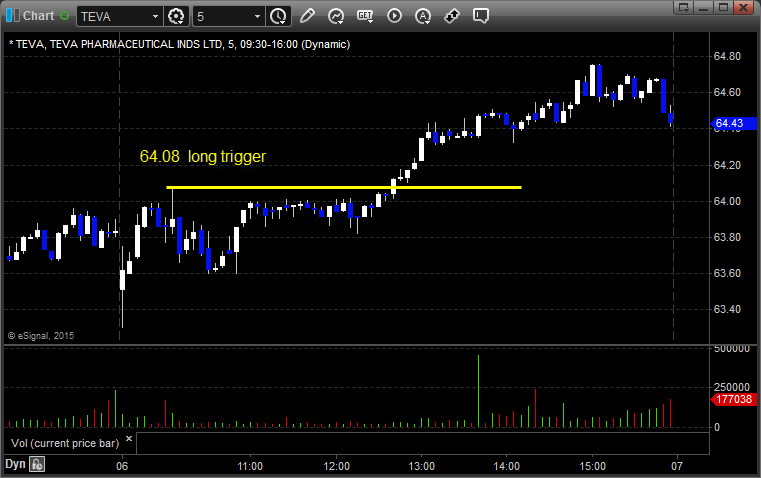Open the time template clock menu
Screen dimensions: 761x478
coord(279,16)
